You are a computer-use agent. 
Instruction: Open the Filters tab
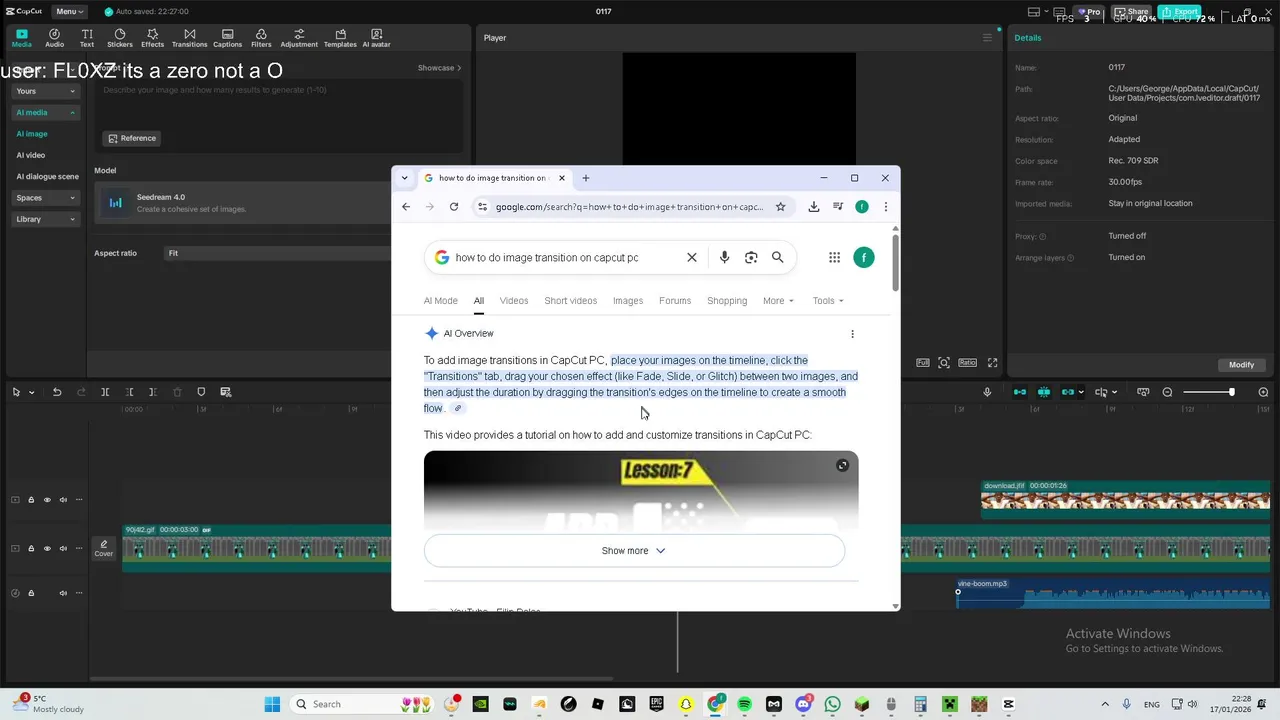tap(261, 38)
